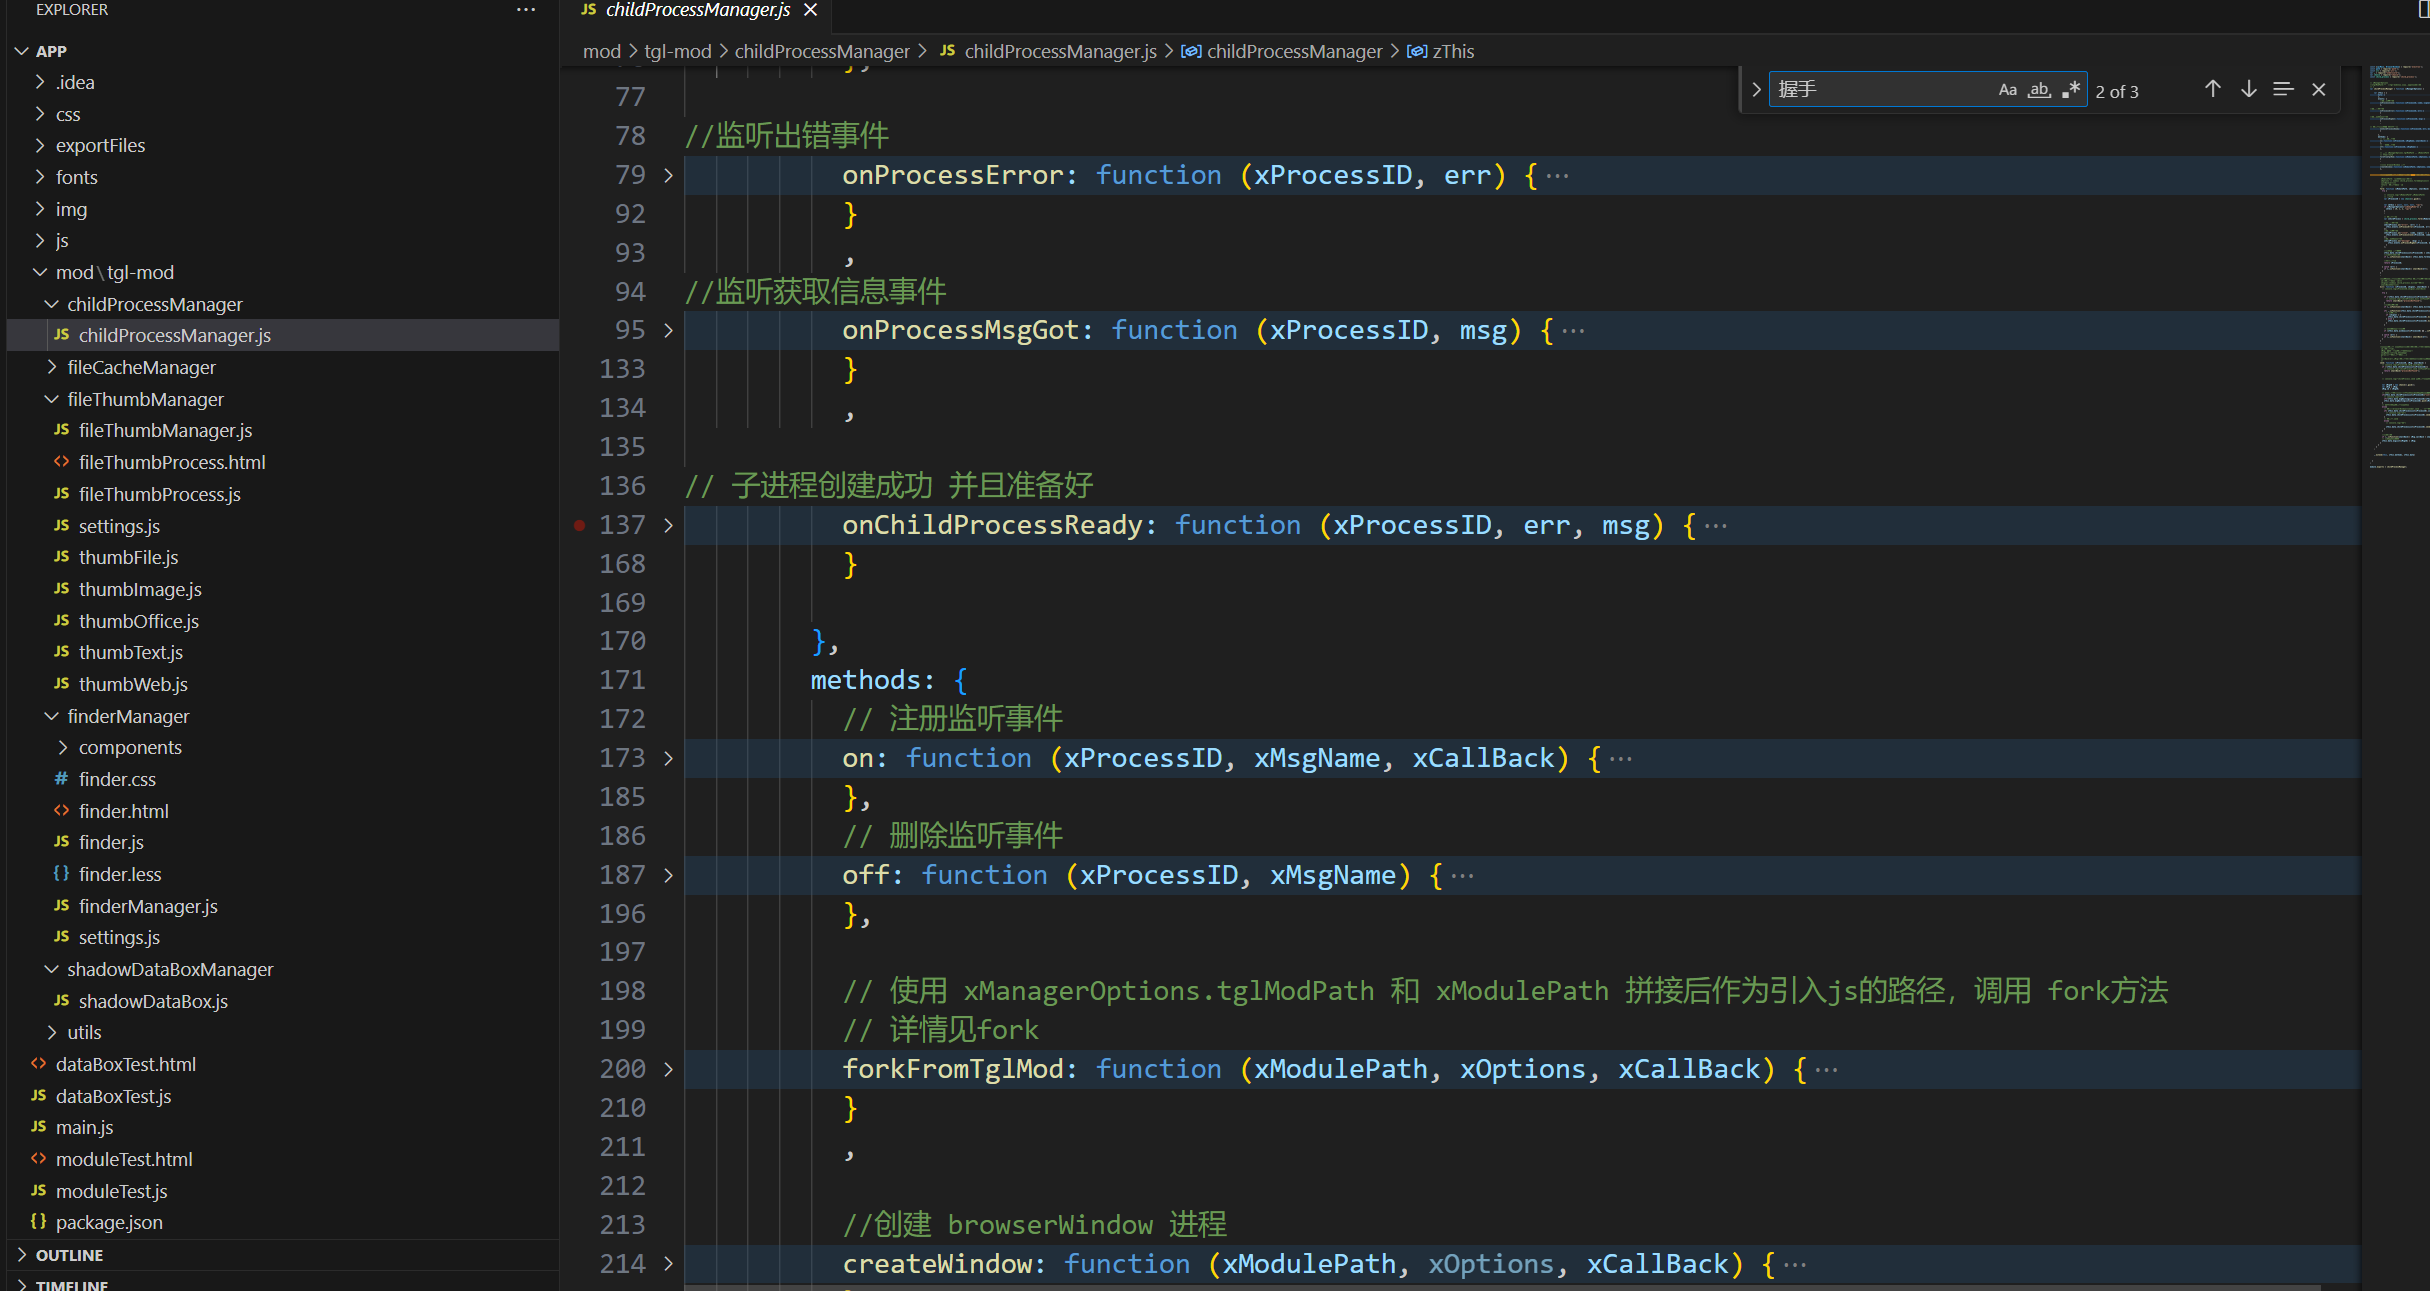Viewport: 2430px width, 1291px height.
Task: Unfold onProcessError function at line 79
Action: pos(668,175)
